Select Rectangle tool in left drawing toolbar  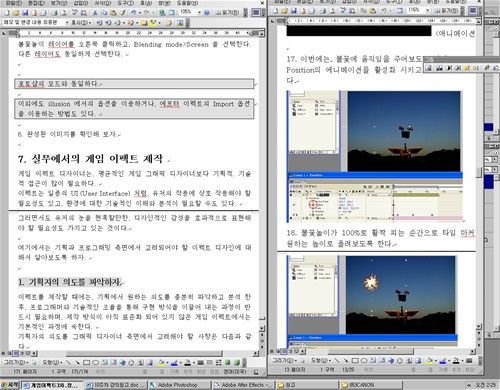click(87, 363)
